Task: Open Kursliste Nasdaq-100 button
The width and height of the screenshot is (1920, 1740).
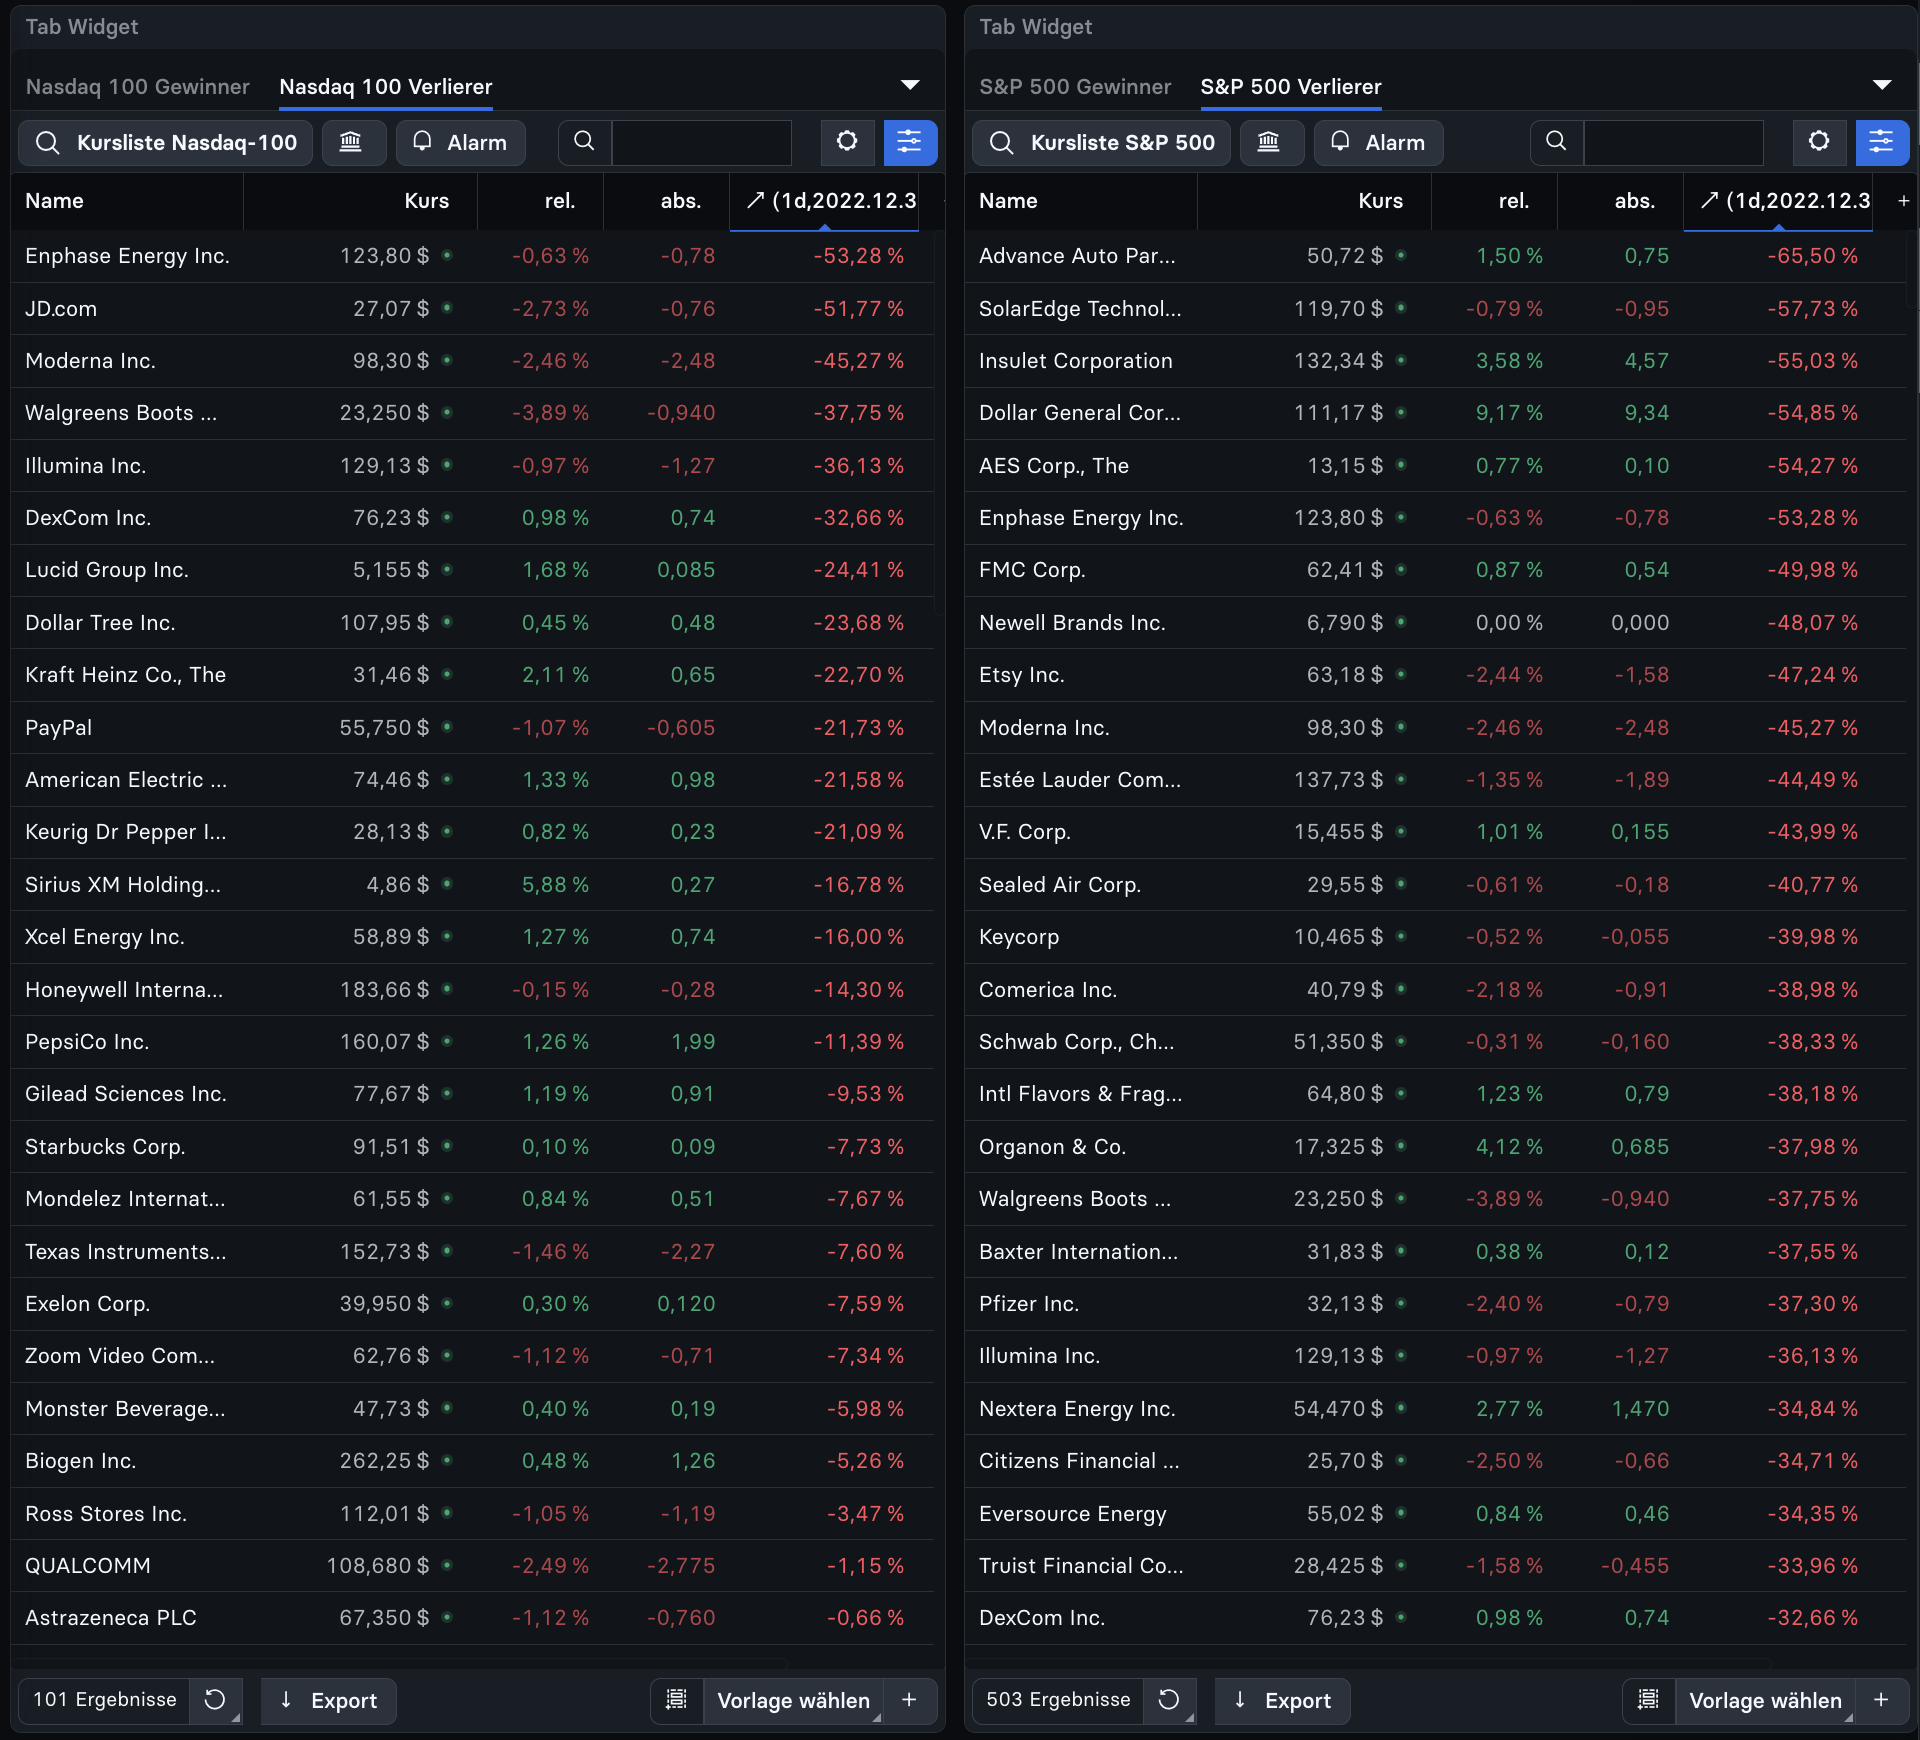Action: point(166,143)
